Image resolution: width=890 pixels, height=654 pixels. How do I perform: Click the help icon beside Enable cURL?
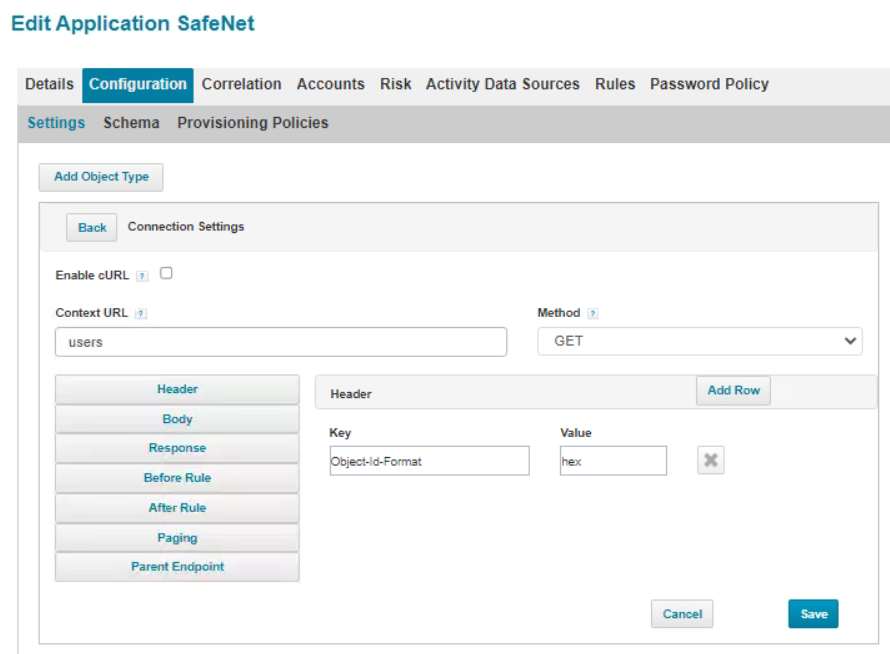[x=142, y=276]
